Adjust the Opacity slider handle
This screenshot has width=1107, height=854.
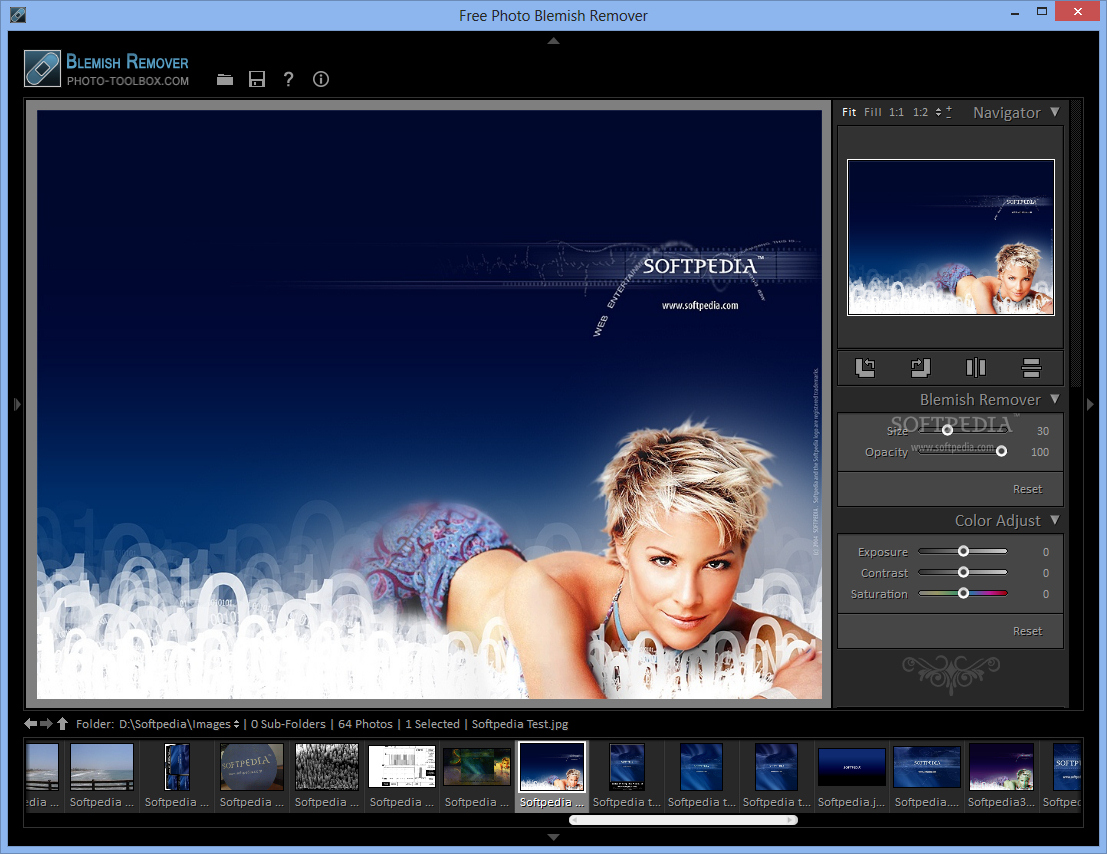[x=1001, y=451]
